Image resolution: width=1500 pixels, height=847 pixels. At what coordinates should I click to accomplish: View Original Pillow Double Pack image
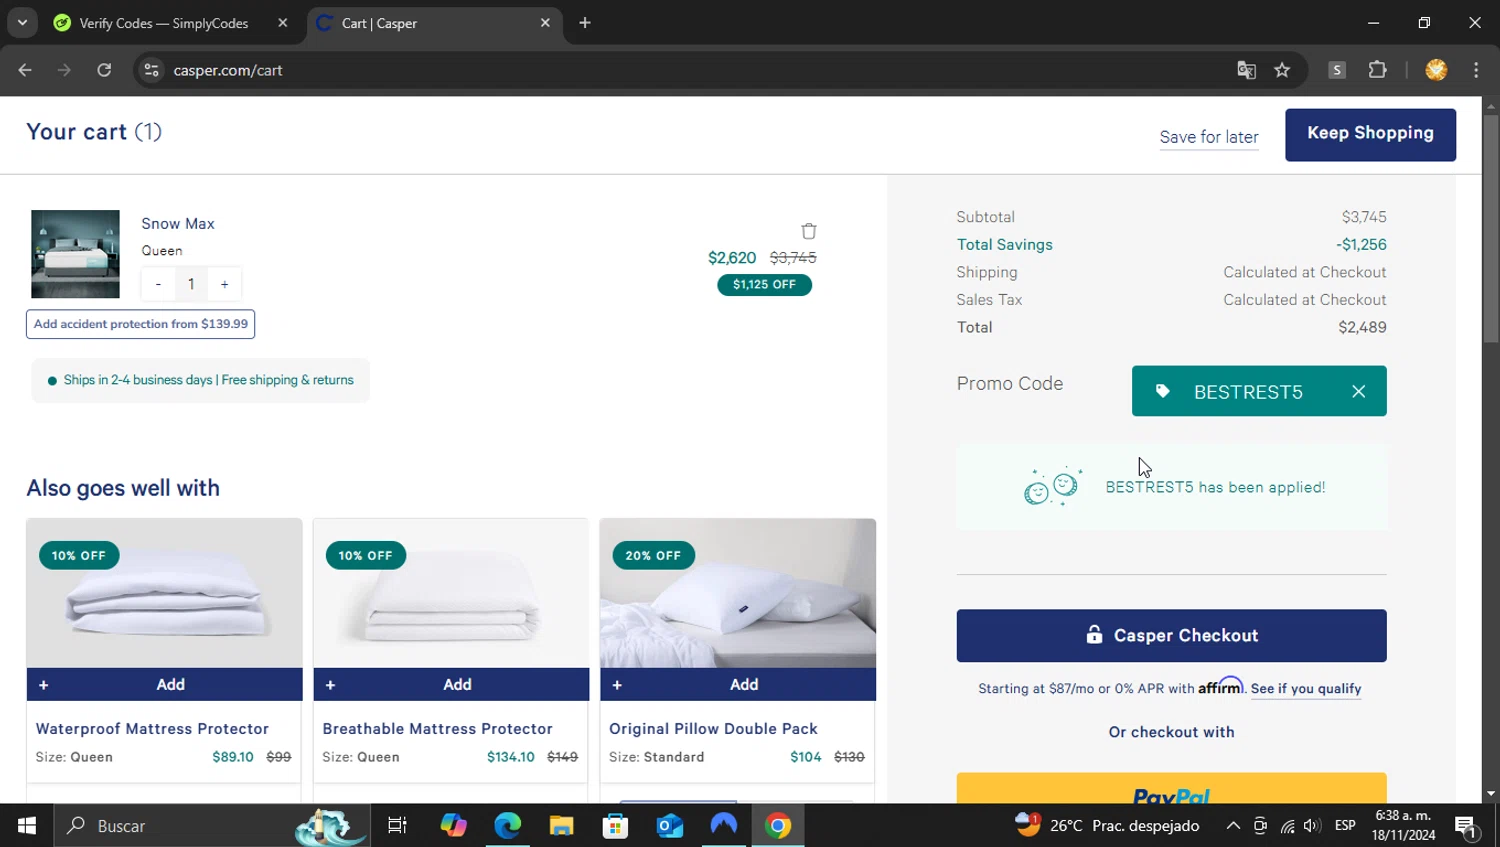(x=738, y=593)
